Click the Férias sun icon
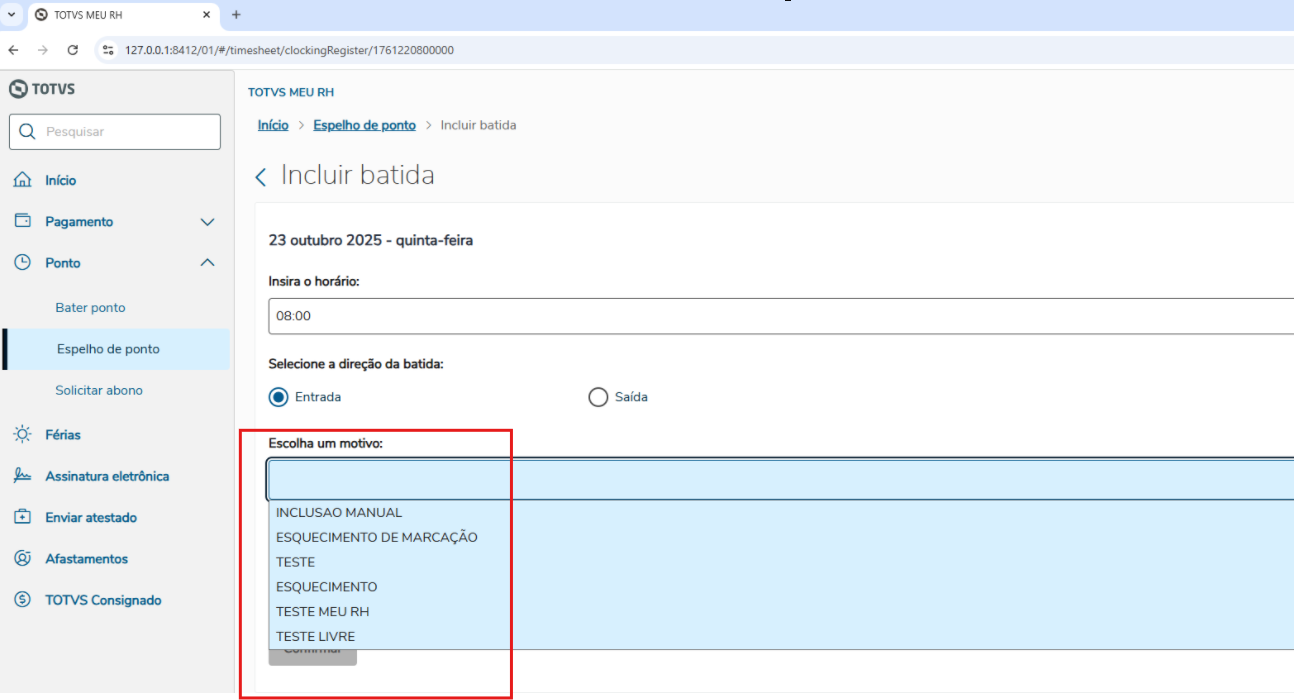1294x700 pixels. 22,434
